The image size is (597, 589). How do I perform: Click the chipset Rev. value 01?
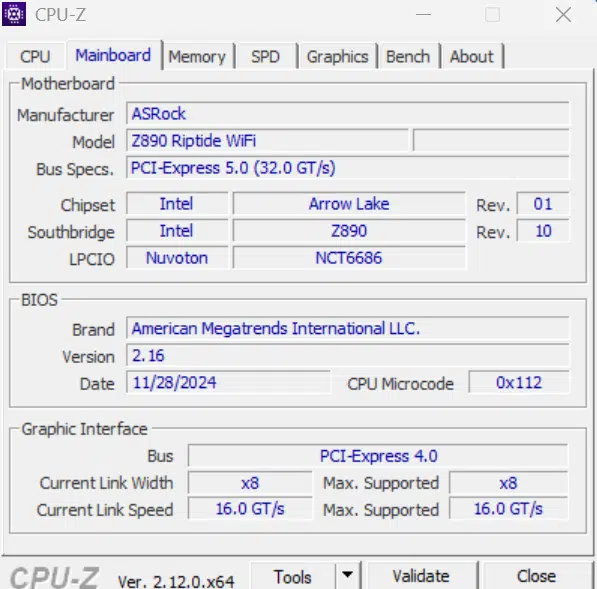pos(543,204)
